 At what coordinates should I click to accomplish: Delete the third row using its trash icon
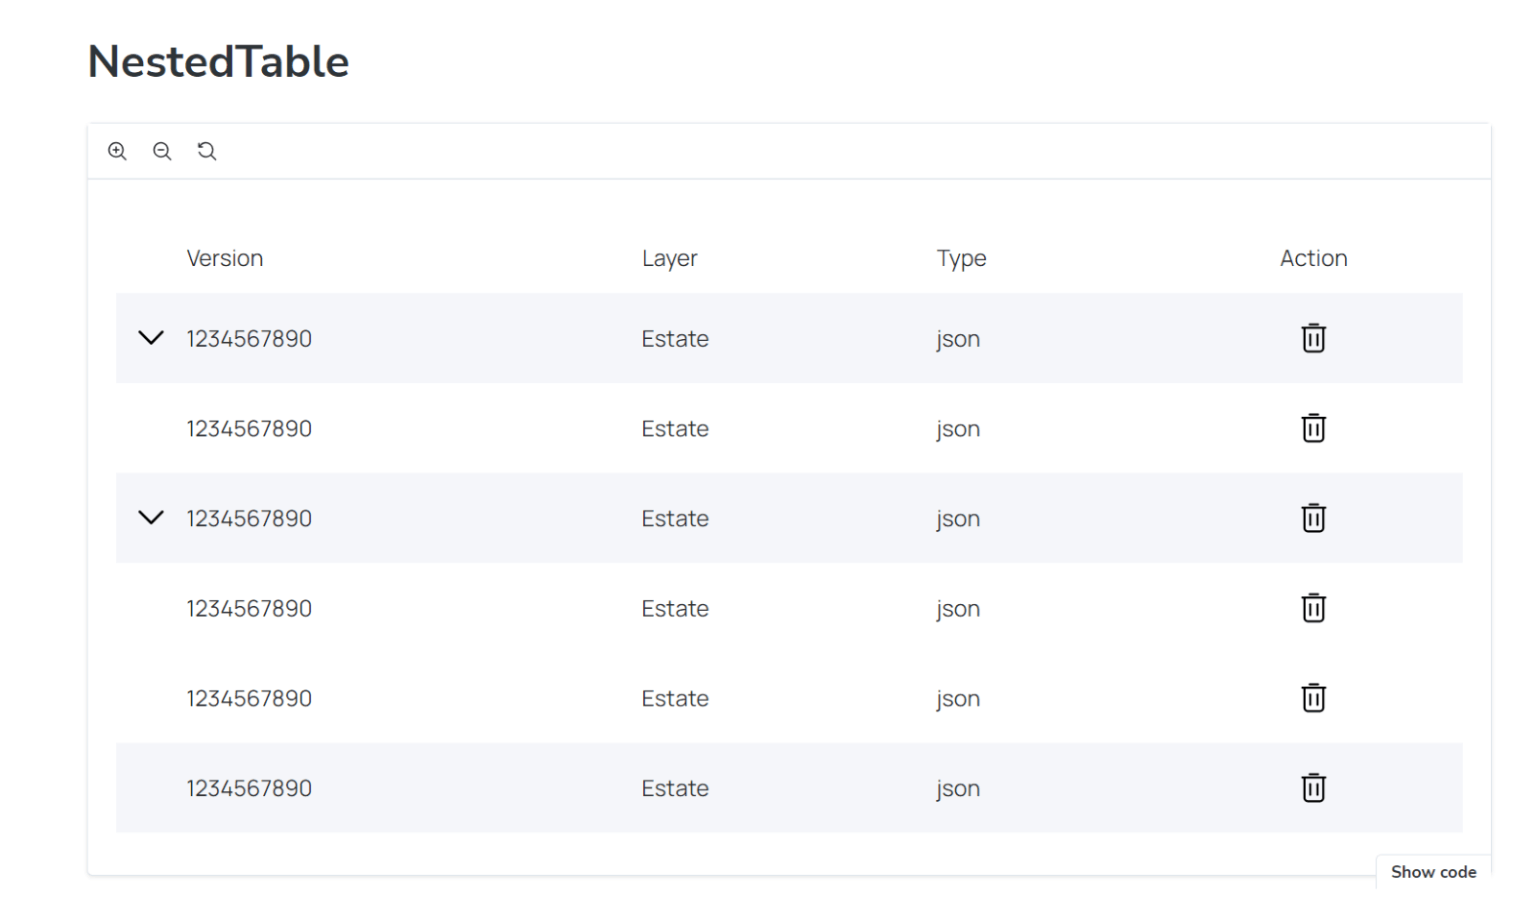(x=1313, y=518)
